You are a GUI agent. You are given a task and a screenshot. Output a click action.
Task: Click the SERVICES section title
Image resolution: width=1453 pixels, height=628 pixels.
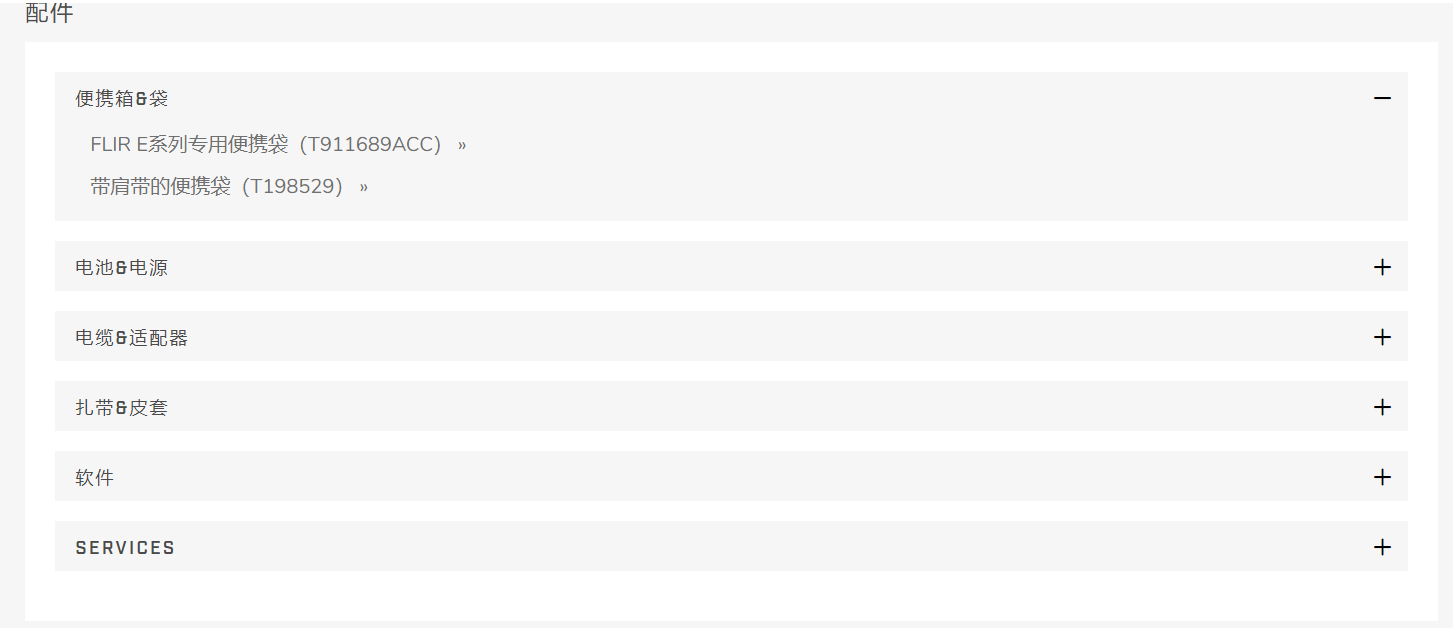point(125,548)
